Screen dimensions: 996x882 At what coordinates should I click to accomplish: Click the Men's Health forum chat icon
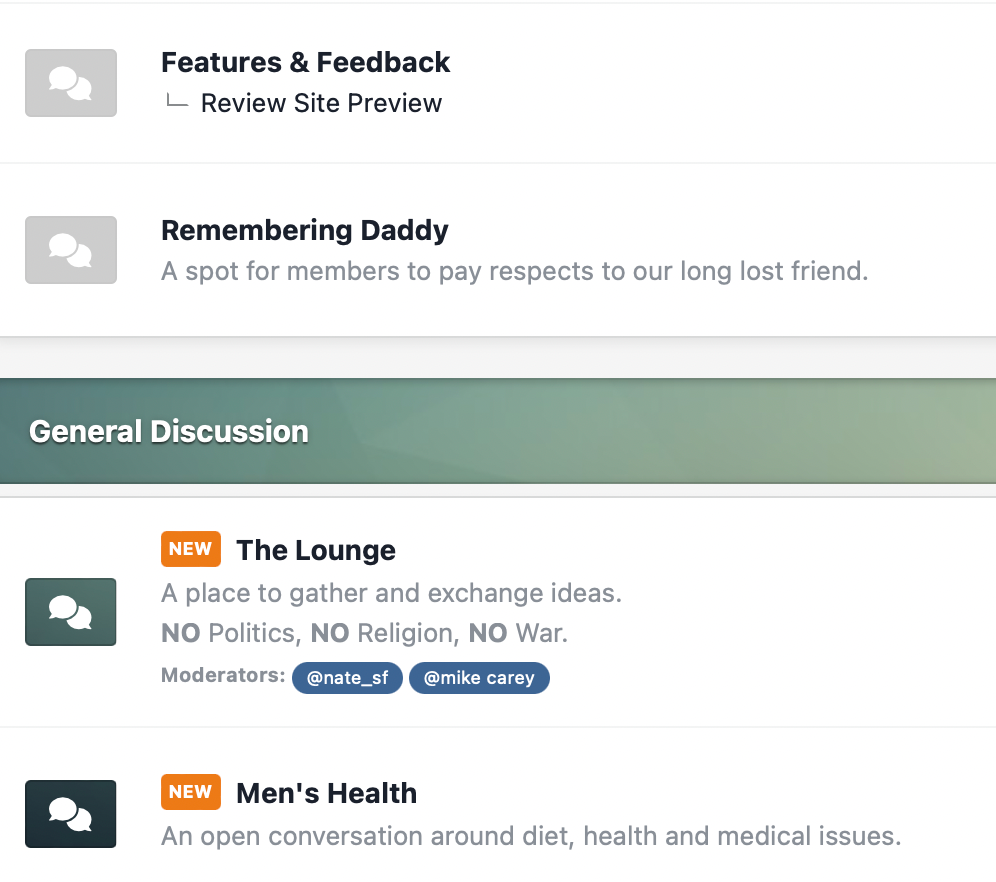pos(70,814)
